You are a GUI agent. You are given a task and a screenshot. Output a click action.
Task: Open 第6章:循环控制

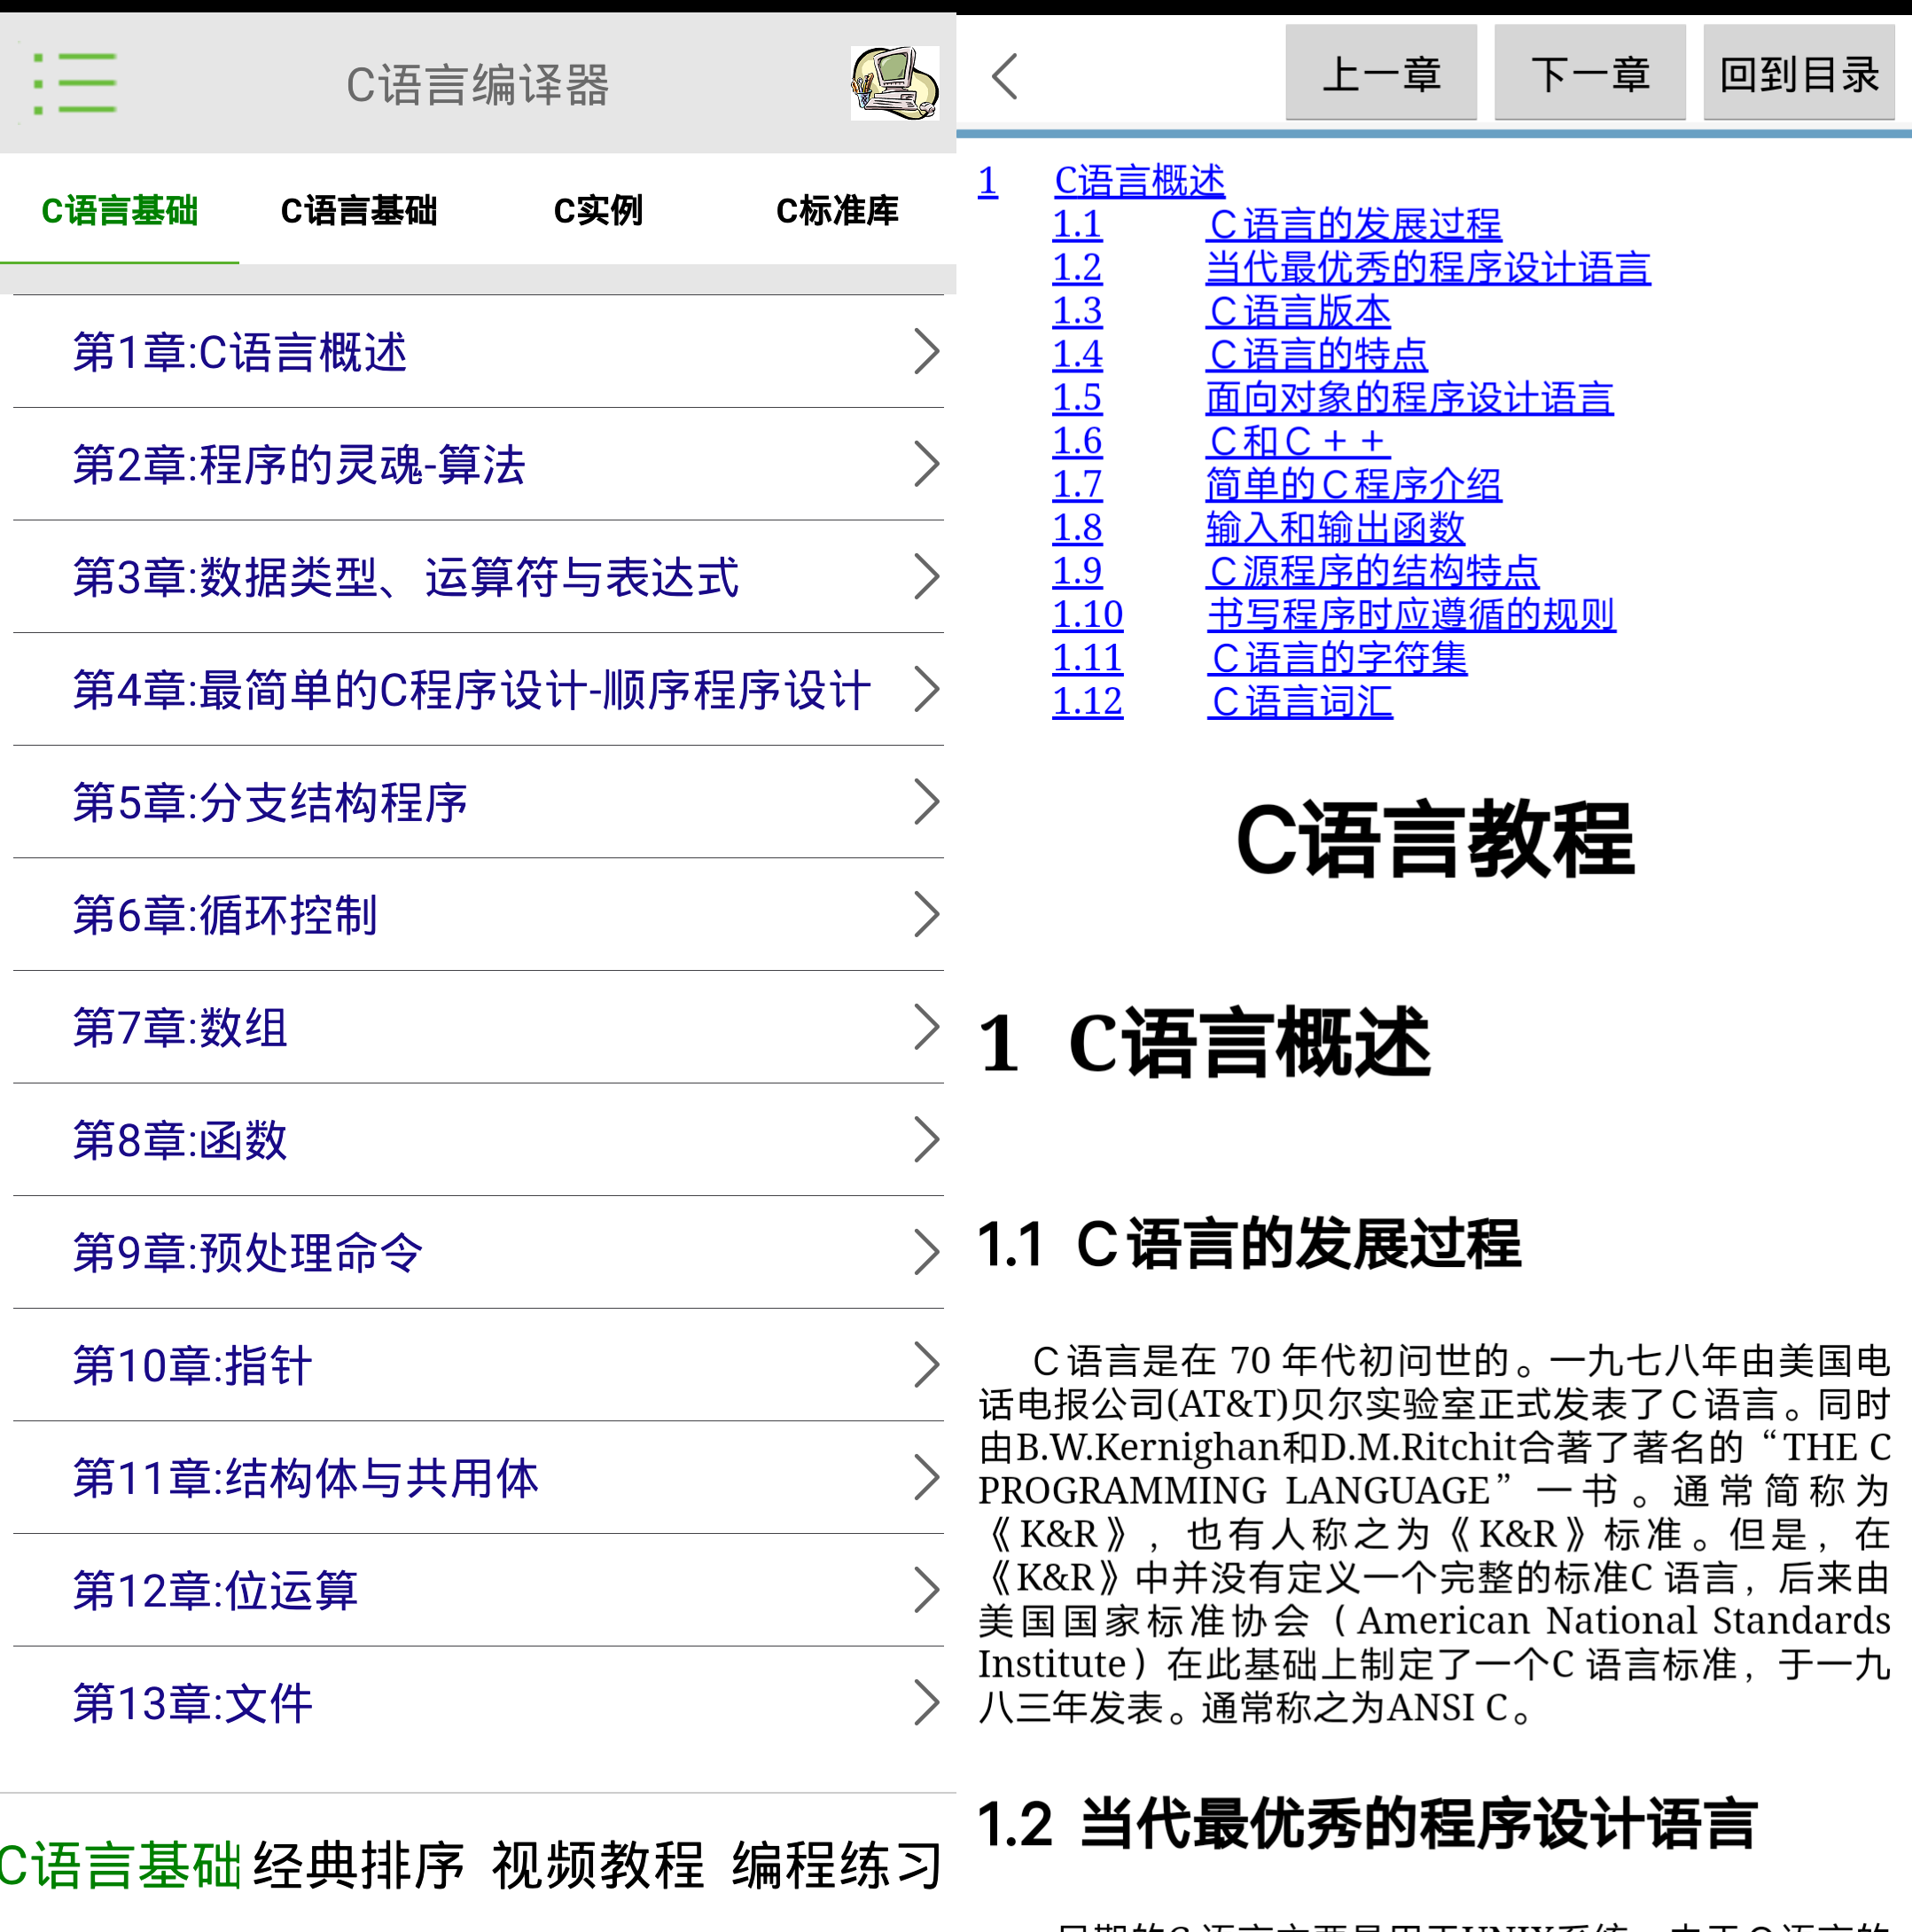point(478,915)
